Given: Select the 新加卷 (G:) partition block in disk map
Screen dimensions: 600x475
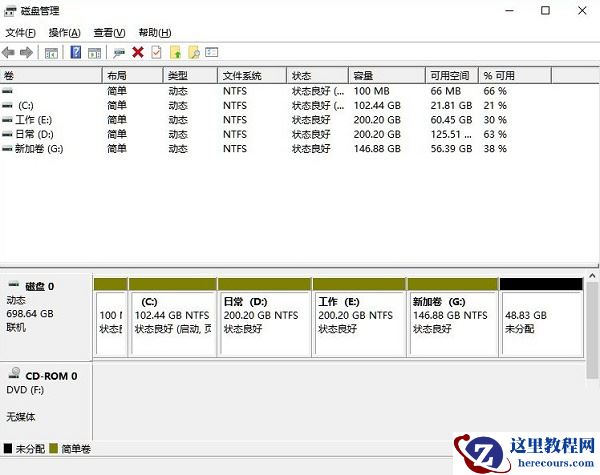Looking at the screenshot, I should pos(453,317).
